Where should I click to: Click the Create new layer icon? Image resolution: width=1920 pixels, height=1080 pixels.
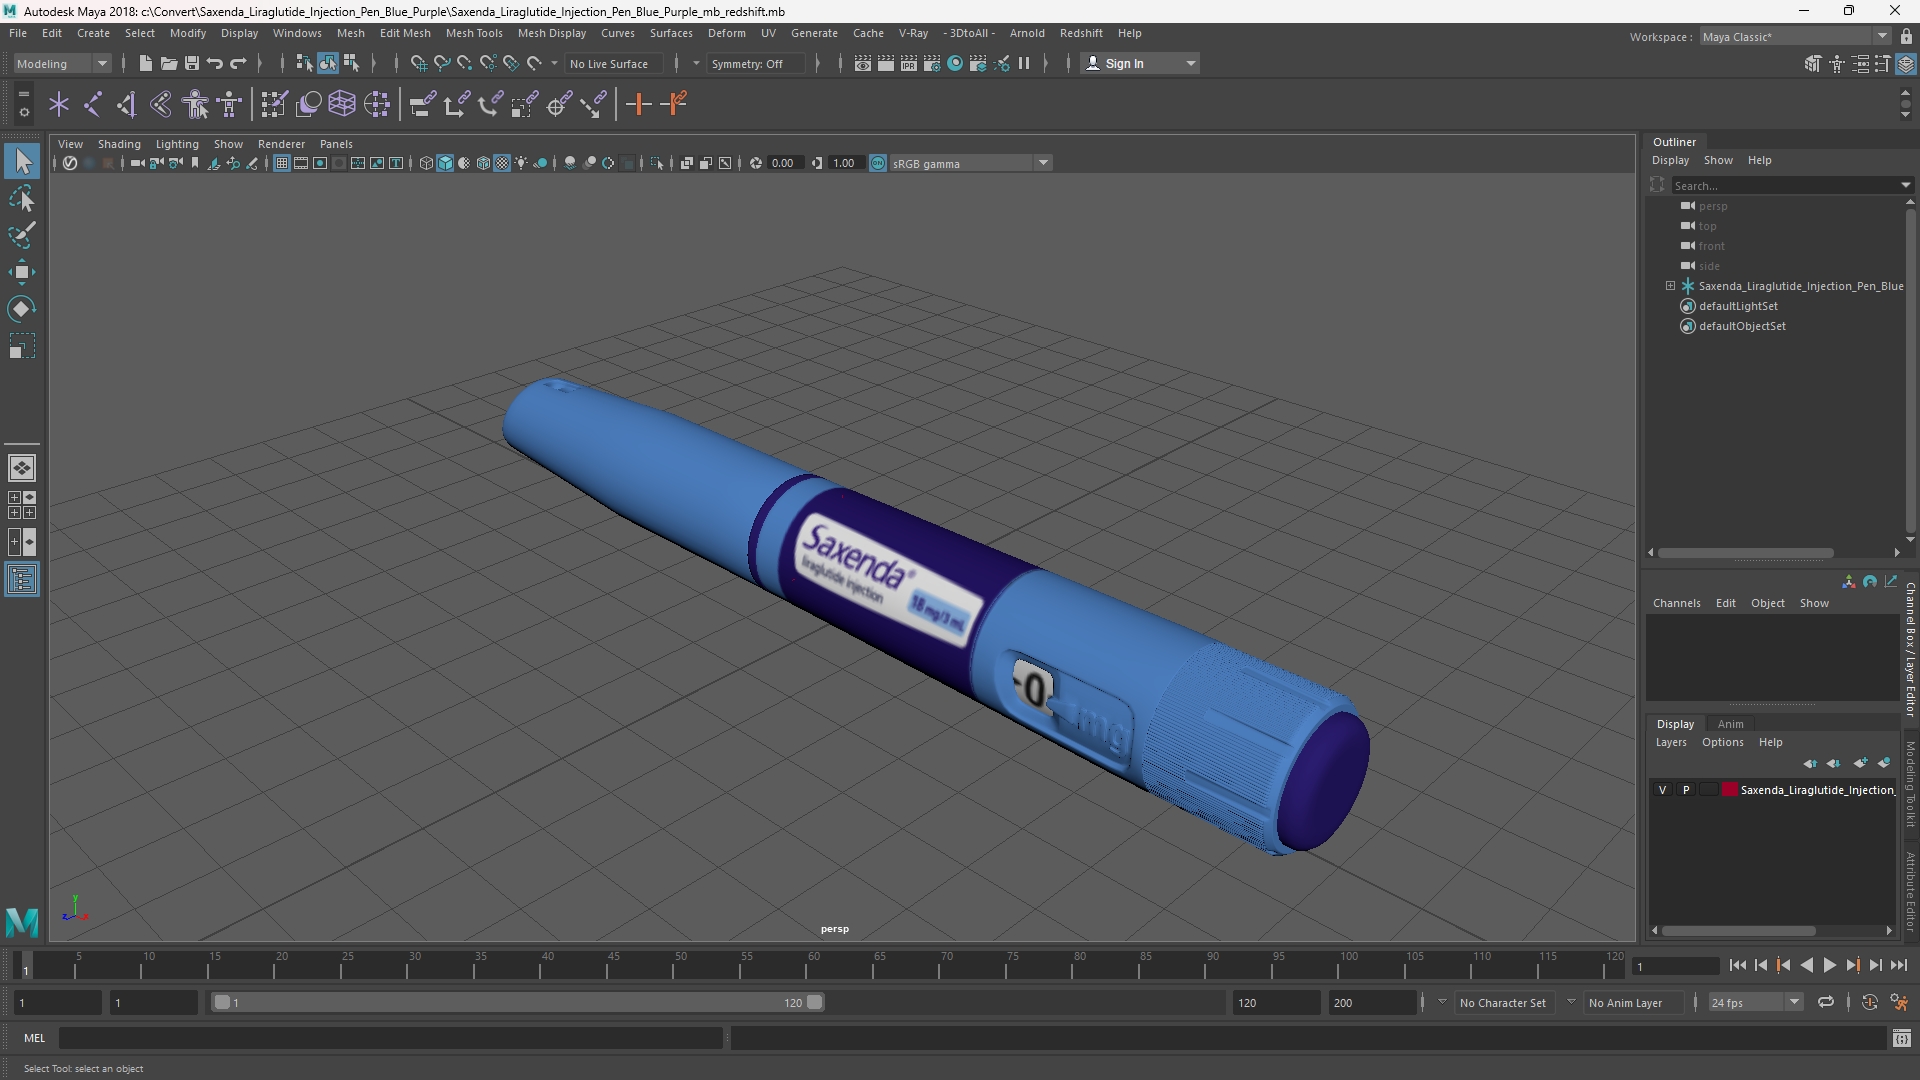click(x=1860, y=763)
